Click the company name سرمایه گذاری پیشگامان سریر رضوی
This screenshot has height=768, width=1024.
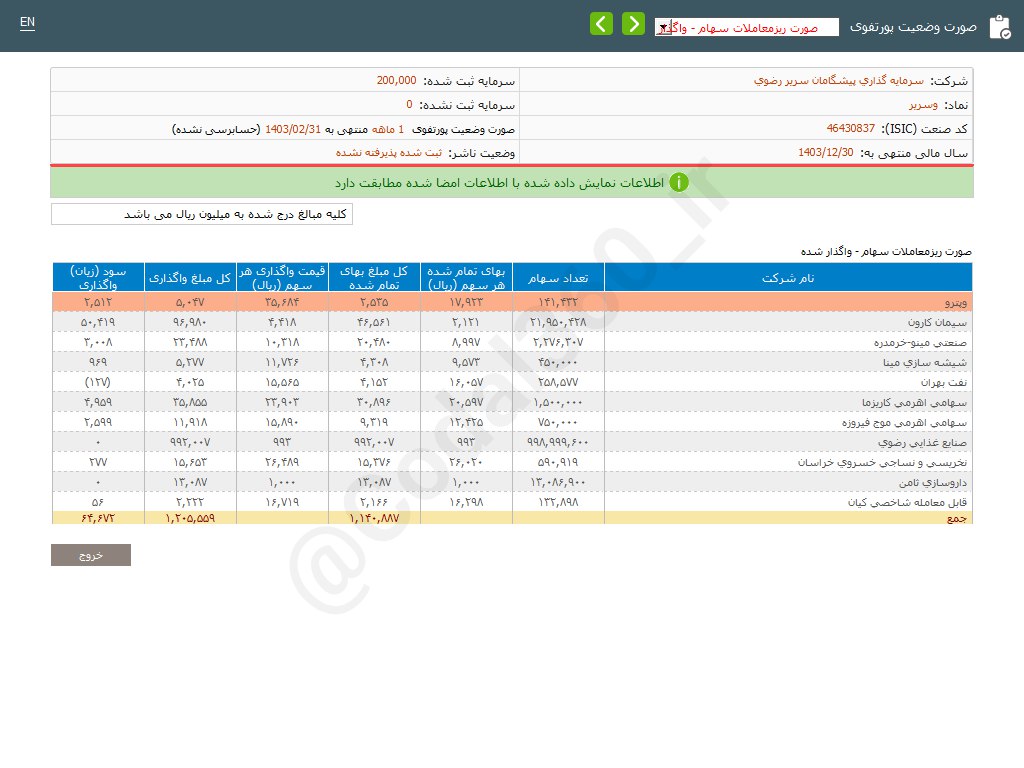[839, 81]
